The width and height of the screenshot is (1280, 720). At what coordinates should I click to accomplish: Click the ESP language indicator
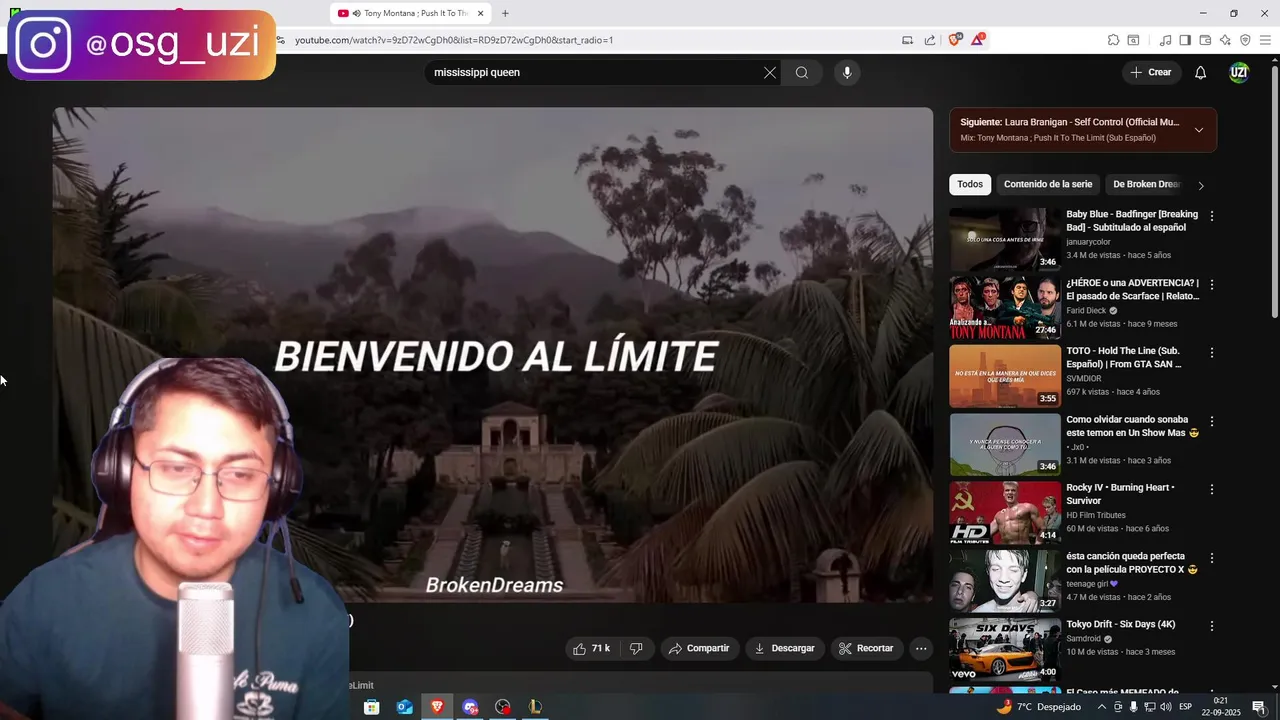click(x=1186, y=707)
